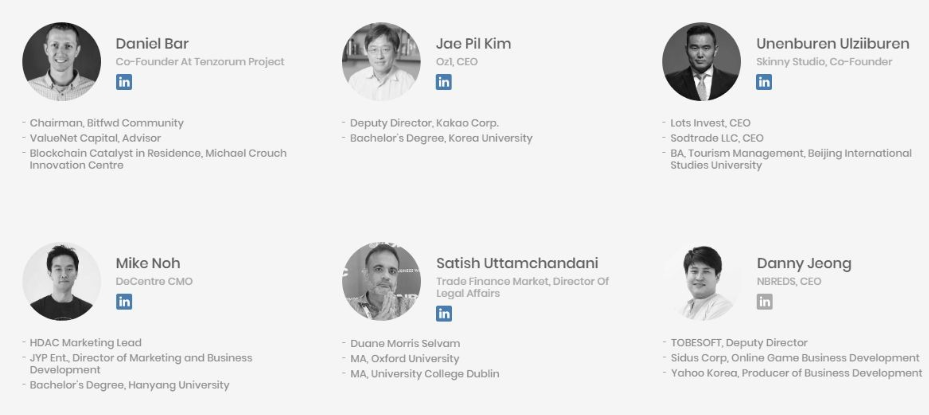Open Mike Noh's LinkedIn icon

[x=124, y=302]
